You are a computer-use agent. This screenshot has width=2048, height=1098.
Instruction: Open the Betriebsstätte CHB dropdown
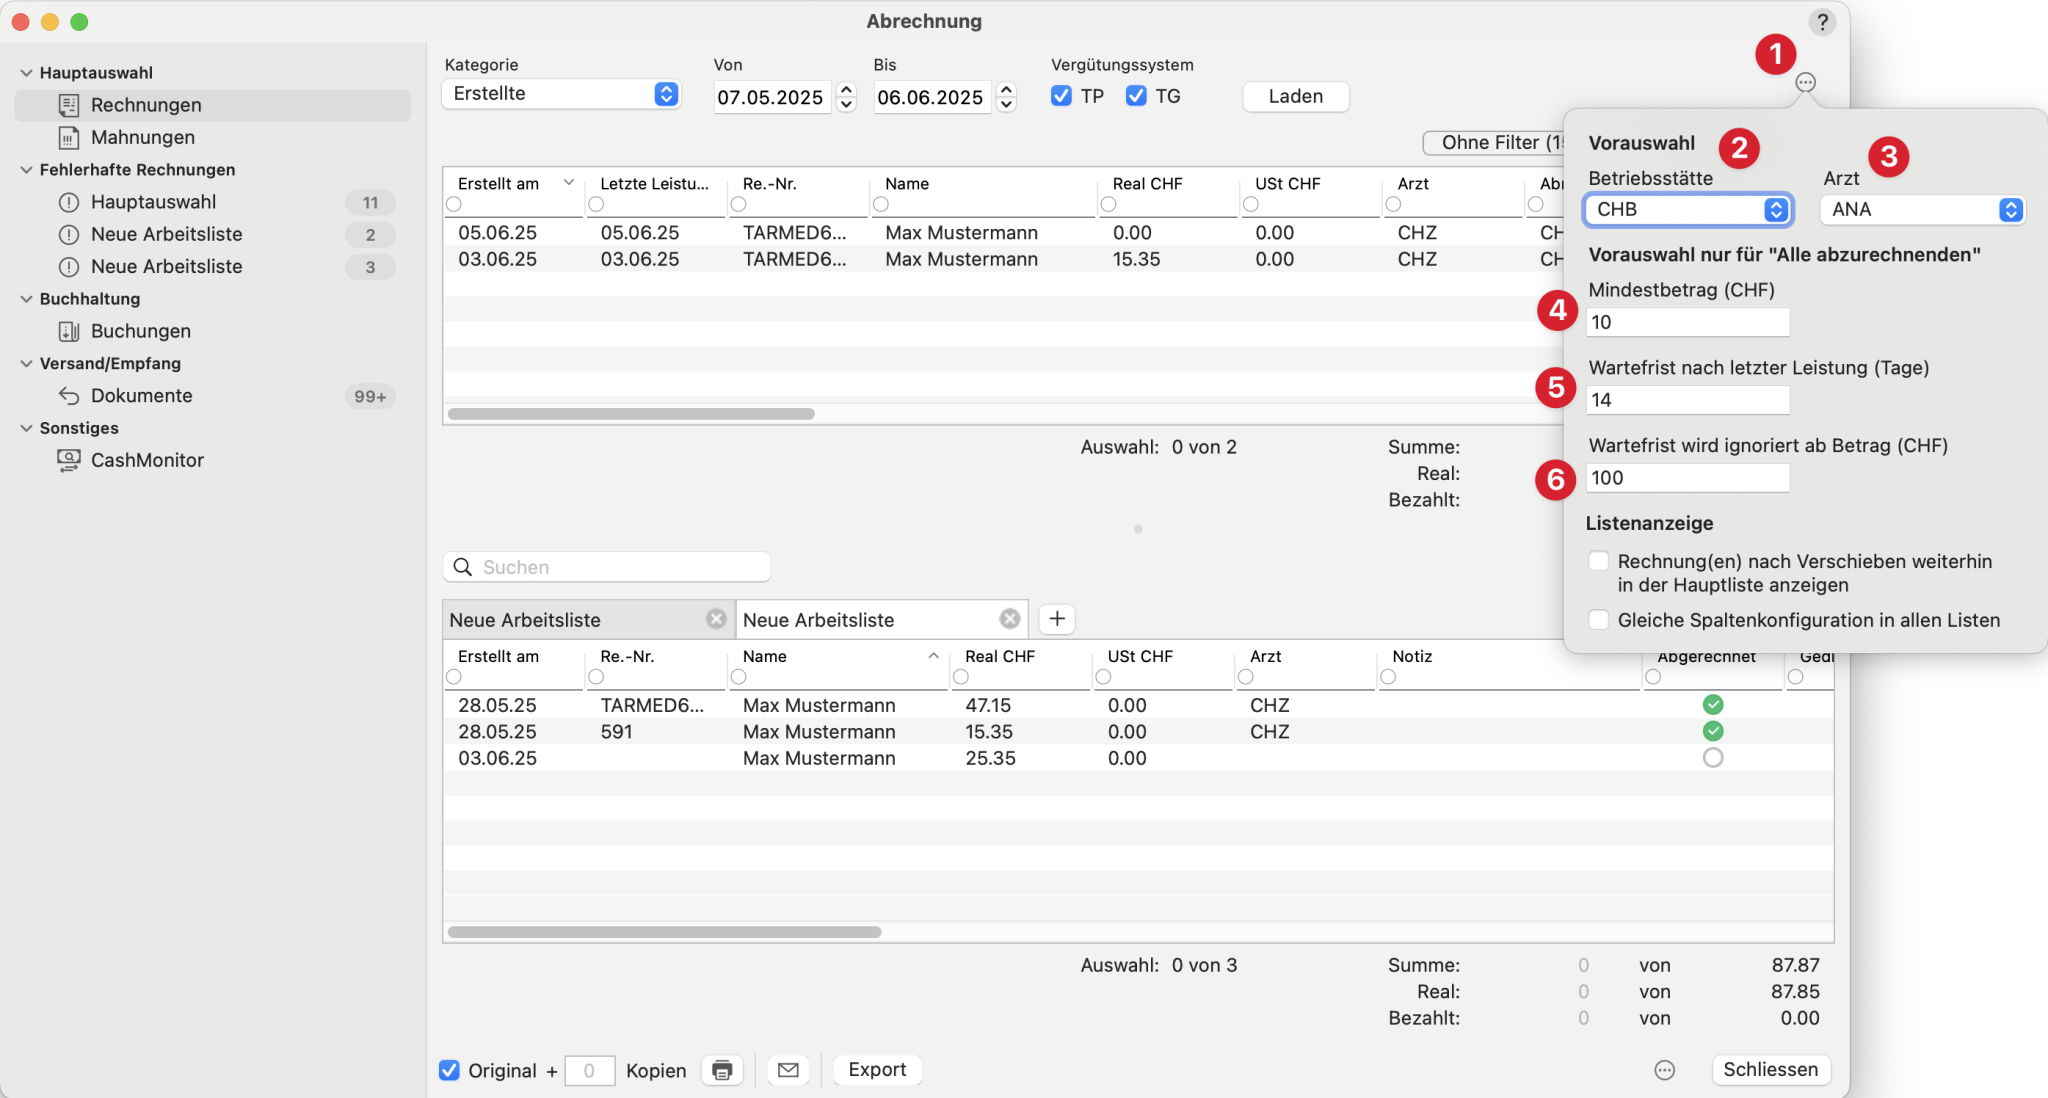(x=1688, y=209)
